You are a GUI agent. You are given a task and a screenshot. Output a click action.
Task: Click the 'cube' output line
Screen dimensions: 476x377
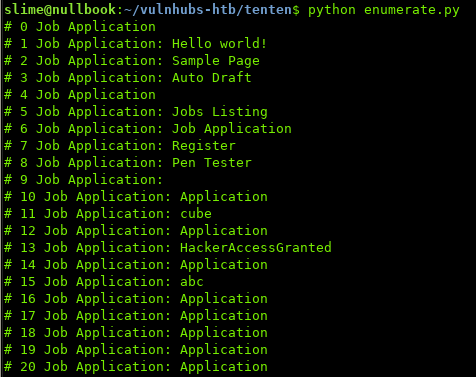pyautogui.click(x=108, y=214)
